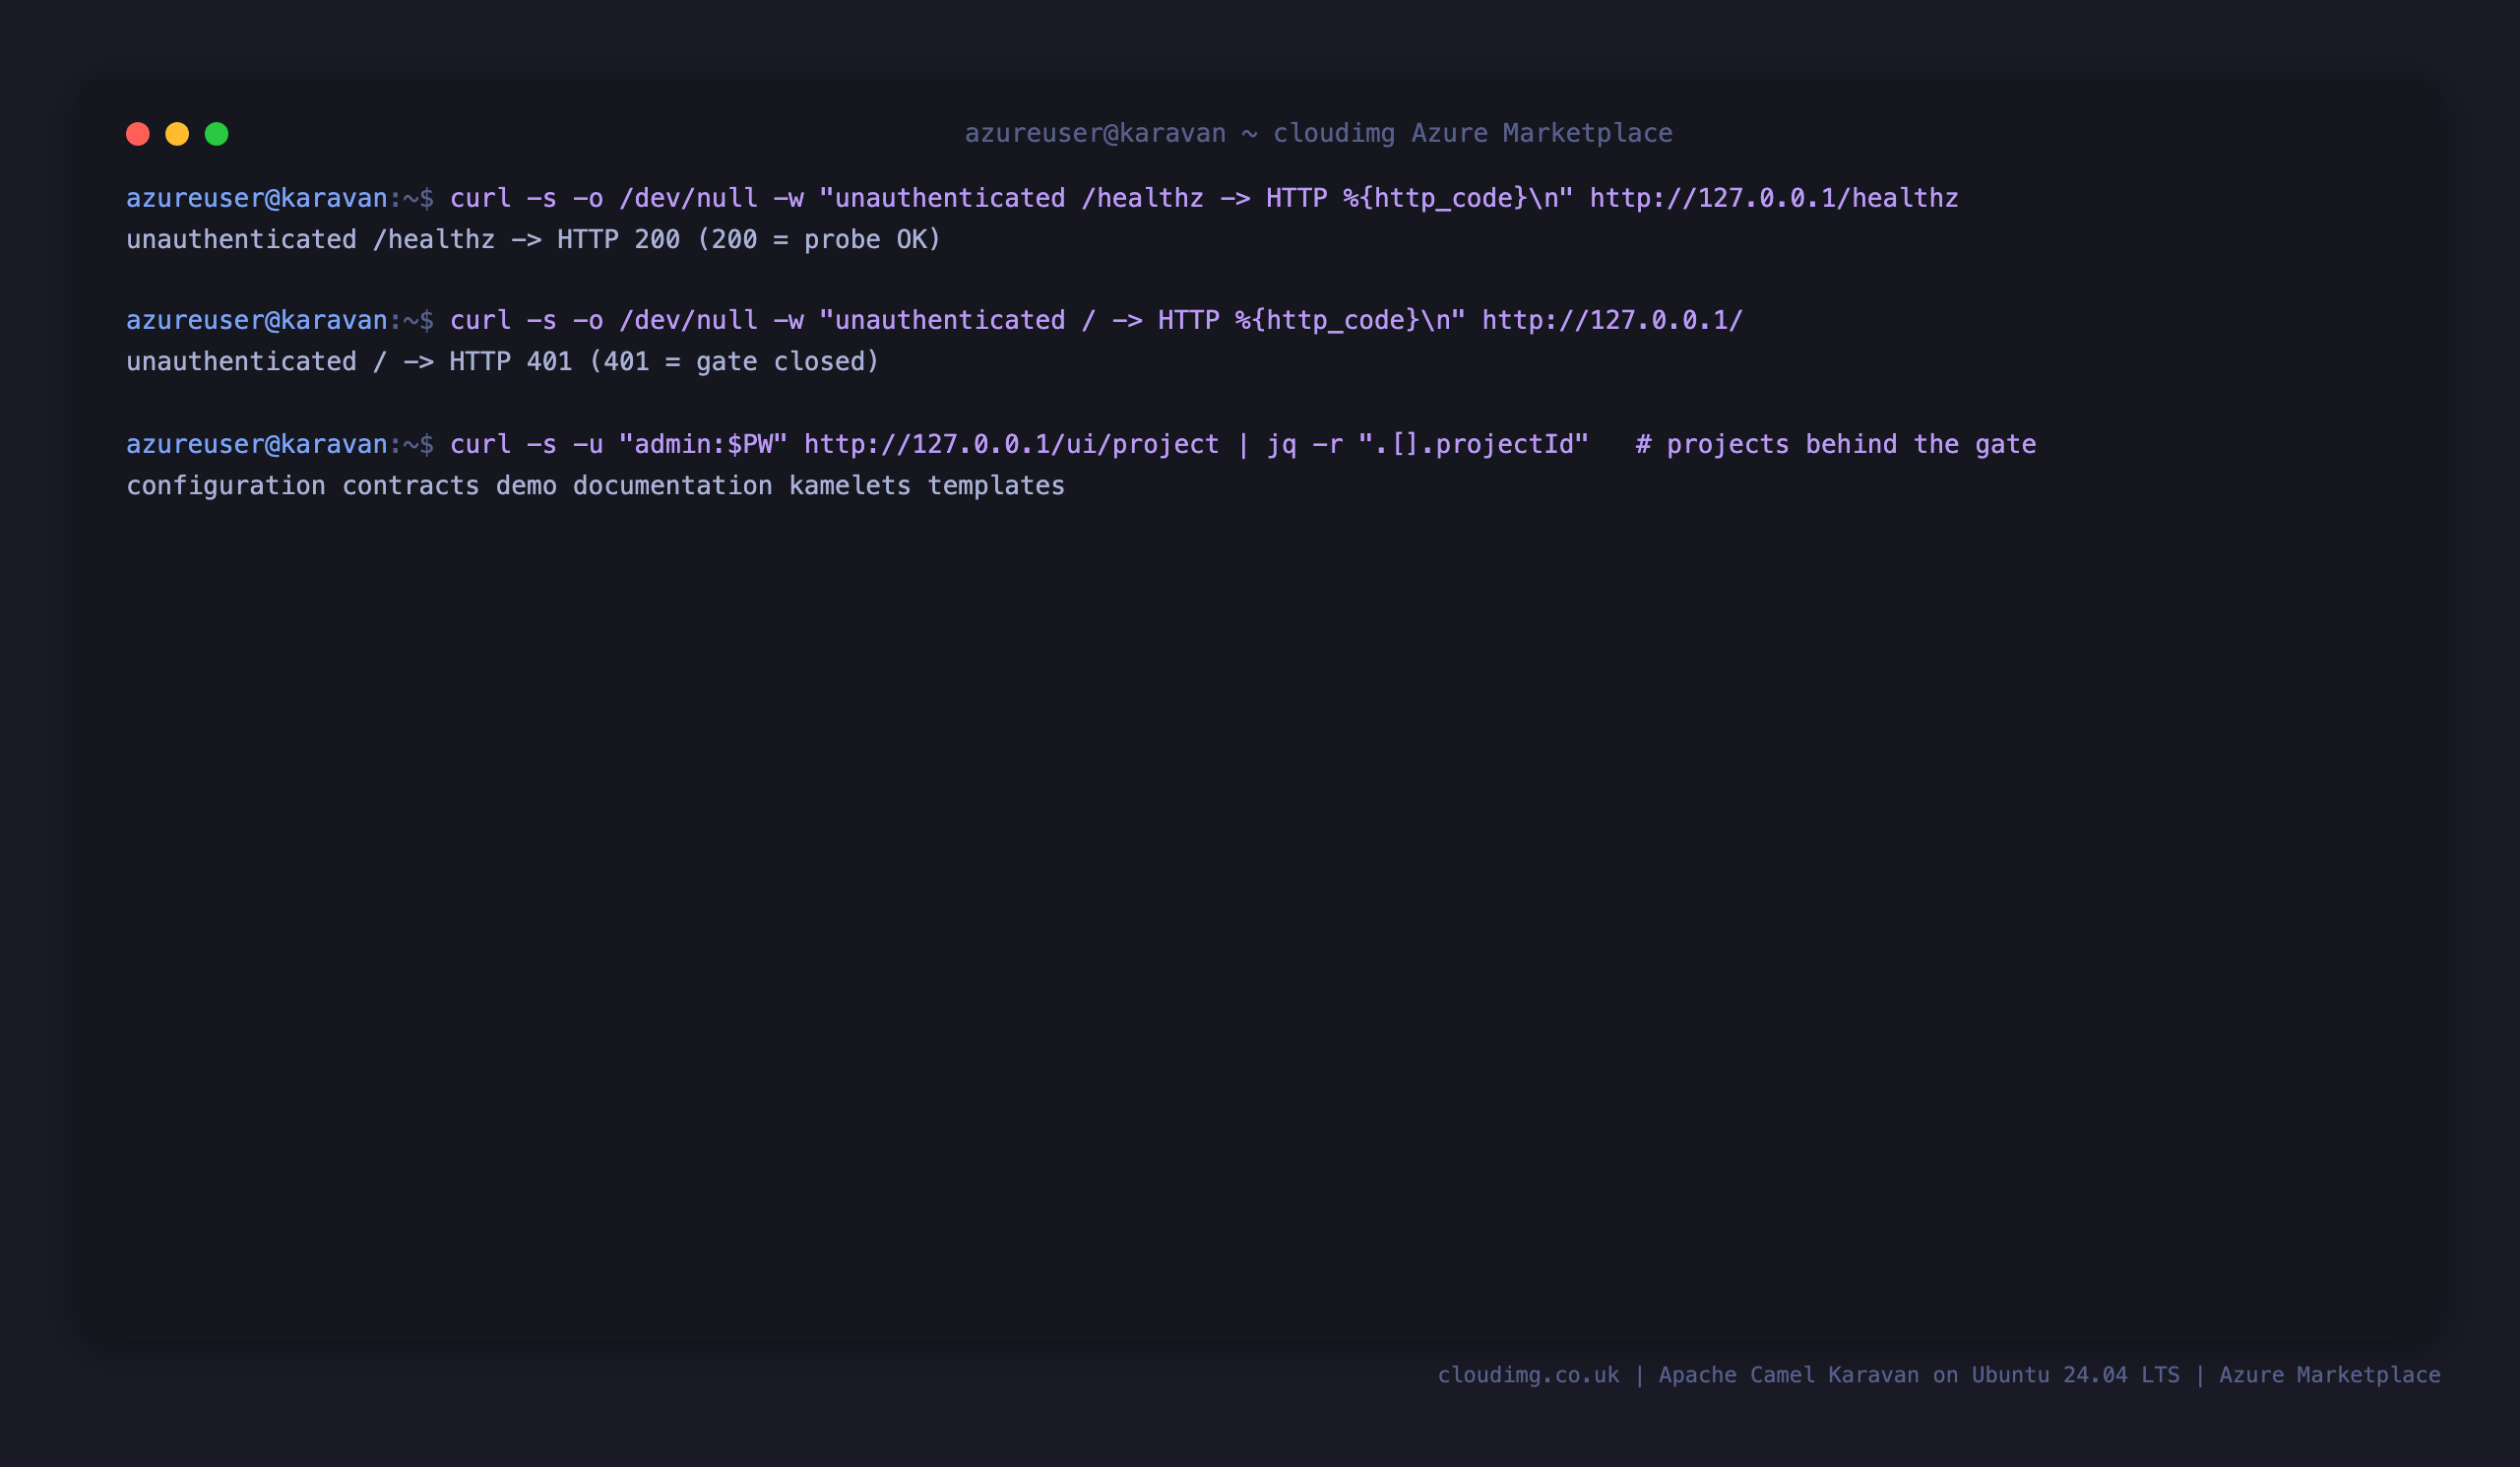Click the URL http://127.0.0.1/healthz
Screen dimensions: 2520x1467
[1774, 198]
